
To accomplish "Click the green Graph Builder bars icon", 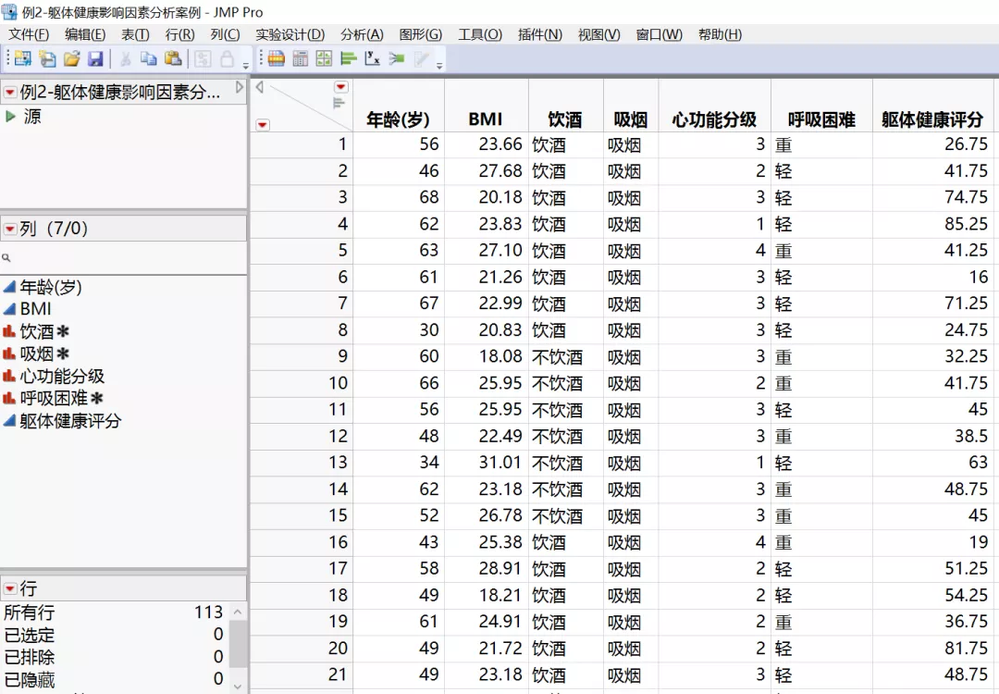I will (350, 60).
